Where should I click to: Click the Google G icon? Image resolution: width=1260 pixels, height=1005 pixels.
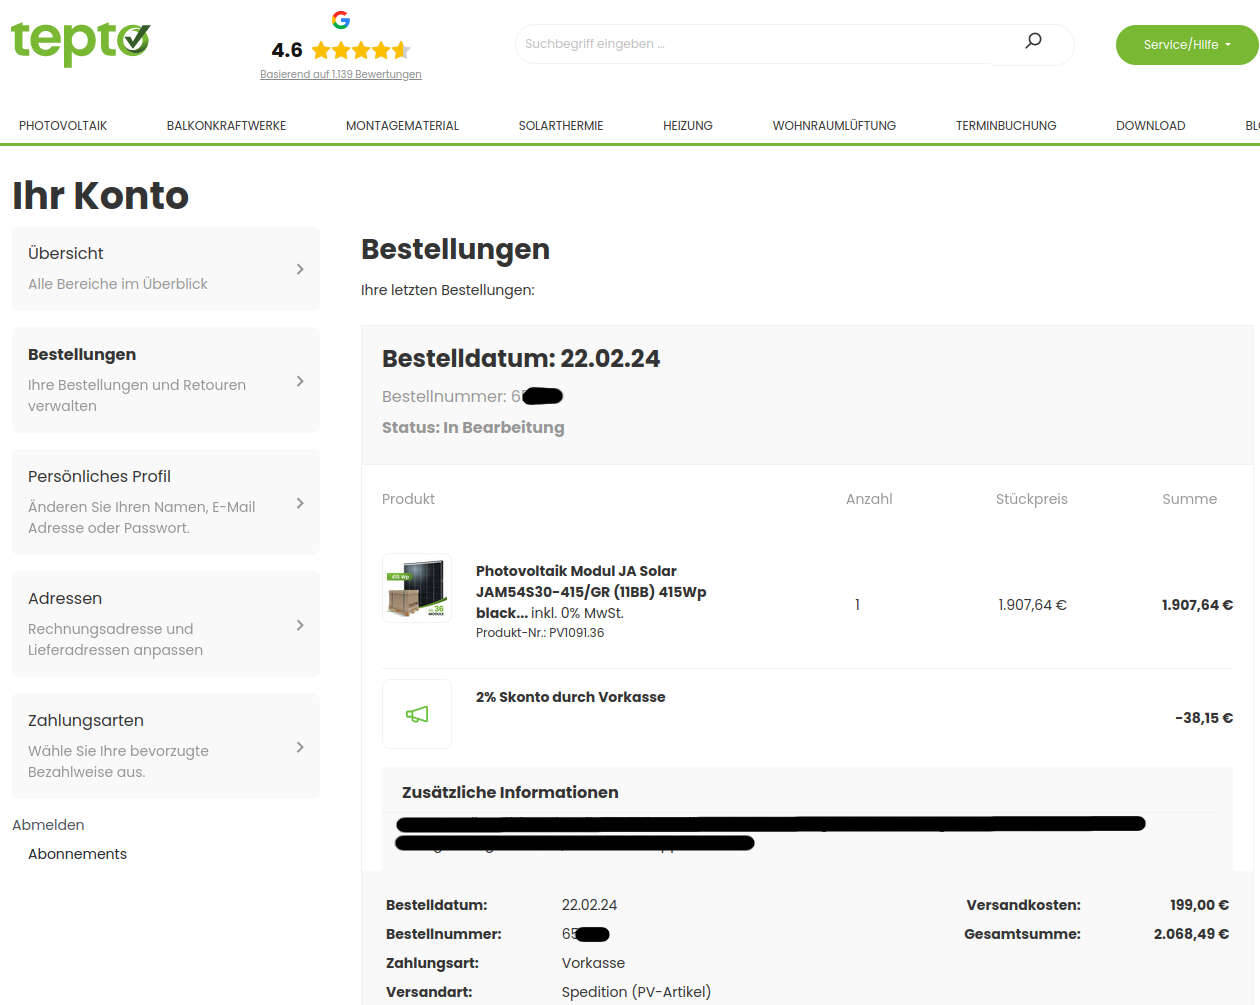pos(341,20)
